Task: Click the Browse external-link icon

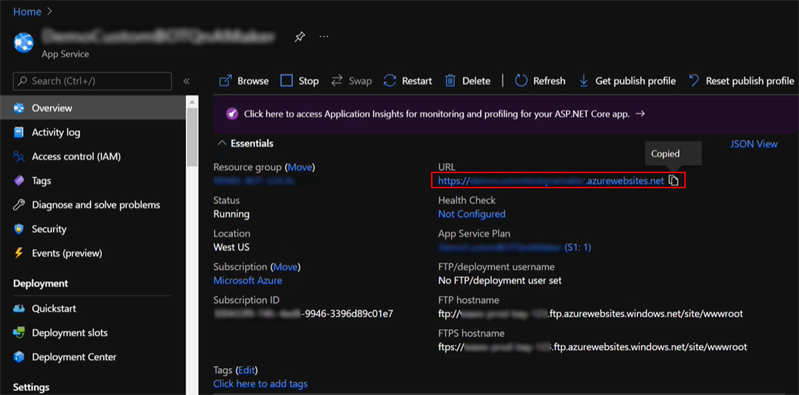Action: pyautogui.click(x=225, y=81)
